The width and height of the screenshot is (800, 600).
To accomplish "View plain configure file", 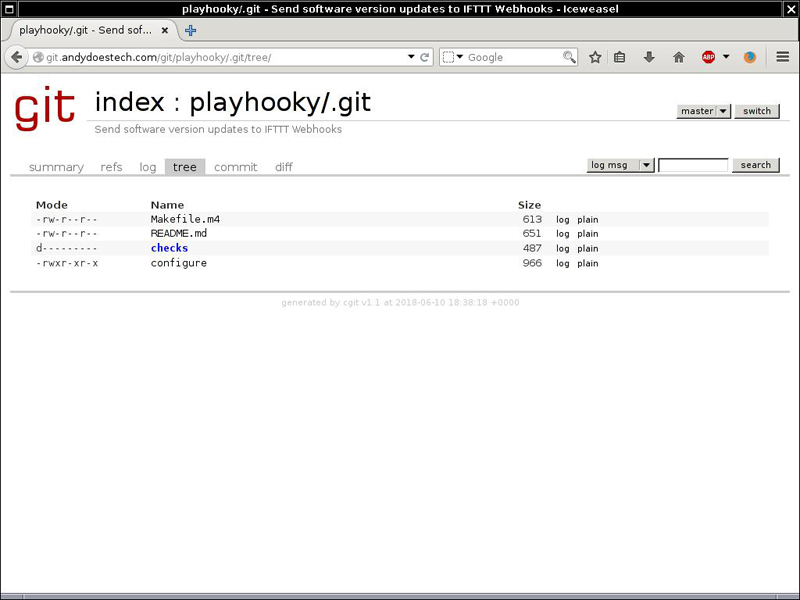I will [x=588, y=263].
